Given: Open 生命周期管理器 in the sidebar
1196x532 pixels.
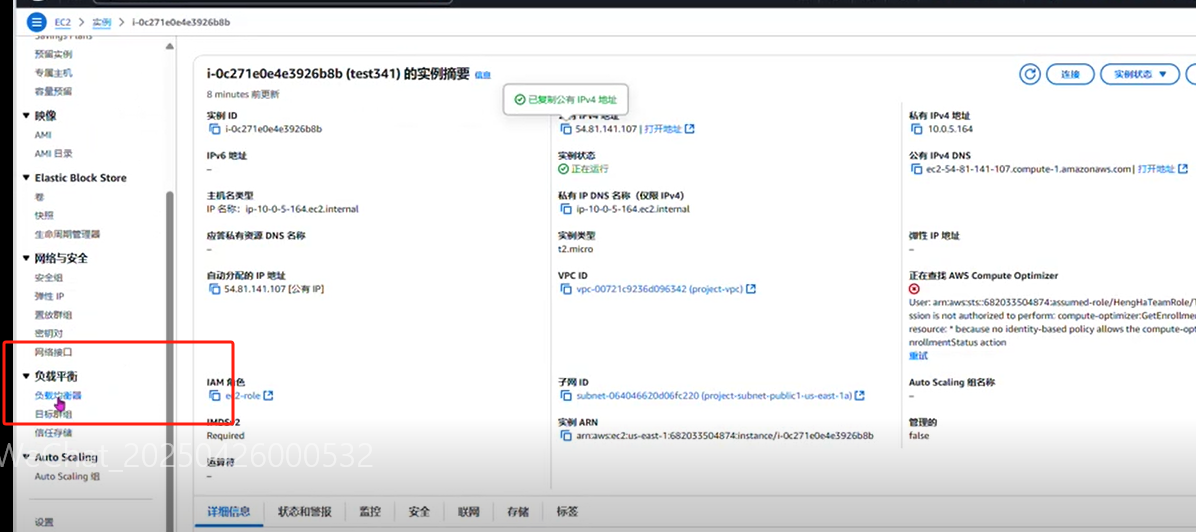Looking at the screenshot, I should point(67,234).
